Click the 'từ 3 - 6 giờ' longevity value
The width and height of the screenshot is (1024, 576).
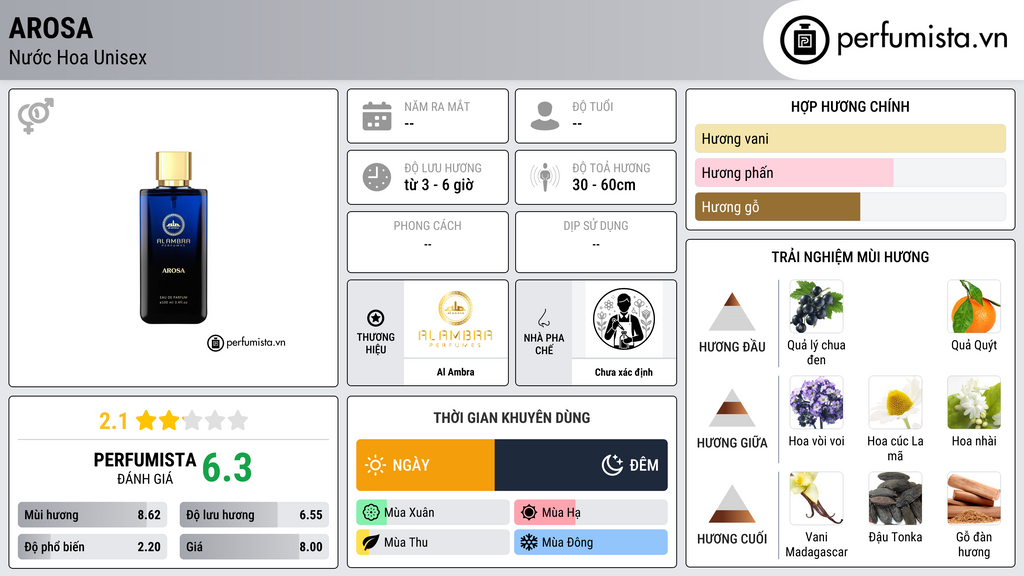tap(439, 185)
